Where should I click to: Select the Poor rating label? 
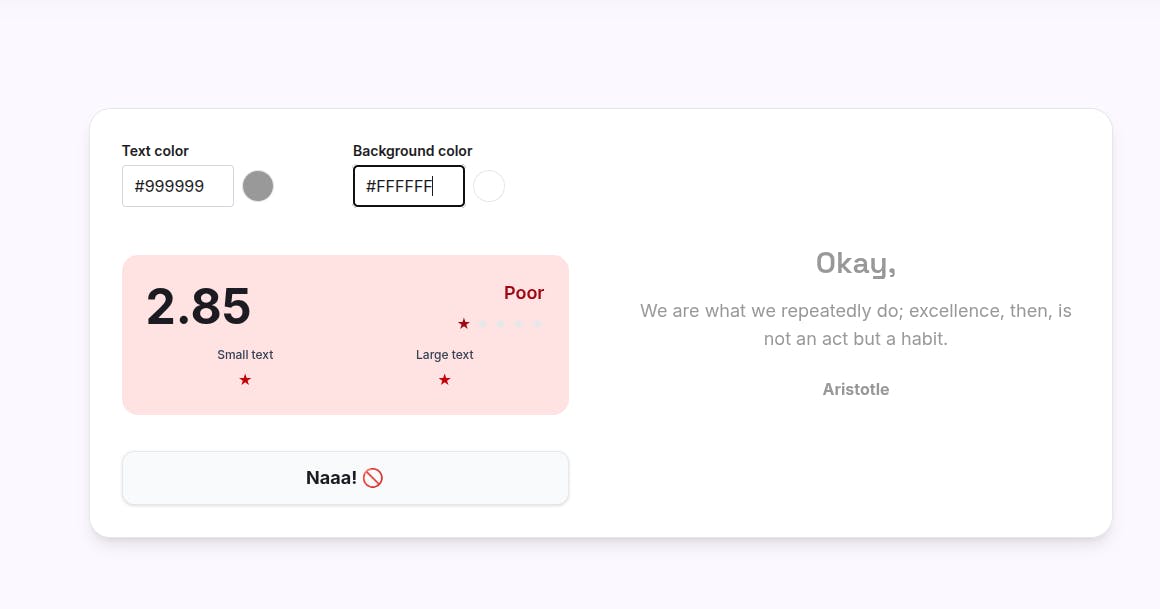tap(524, 293)
